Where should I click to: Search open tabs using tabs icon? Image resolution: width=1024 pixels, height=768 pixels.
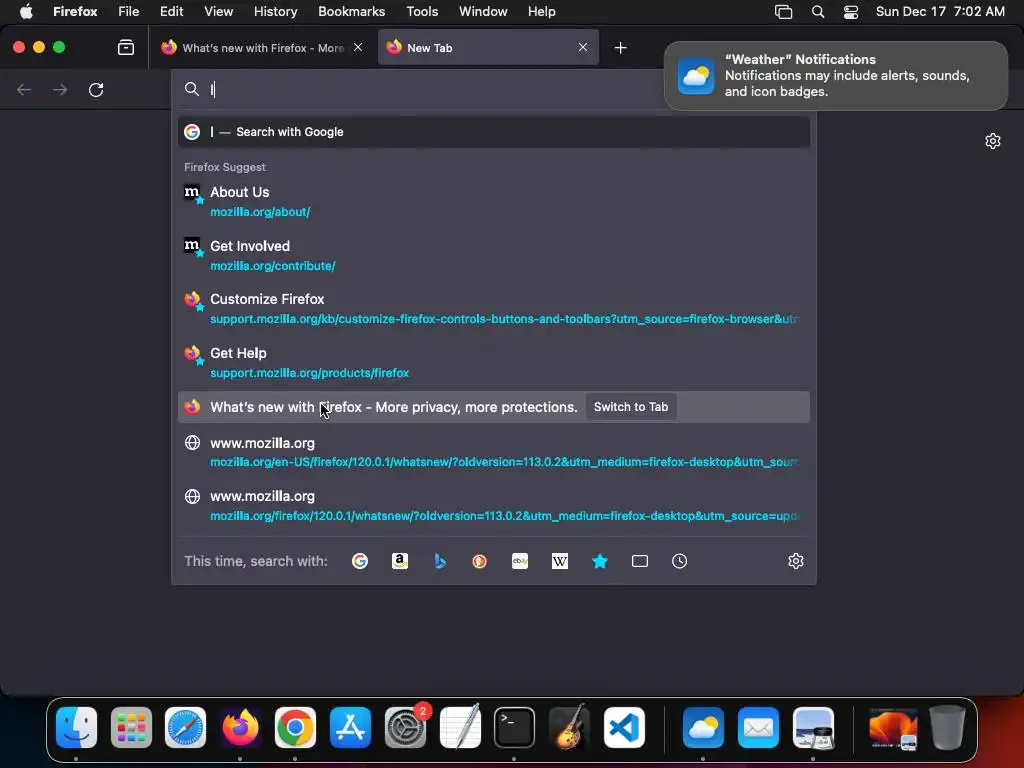point(640,561)
